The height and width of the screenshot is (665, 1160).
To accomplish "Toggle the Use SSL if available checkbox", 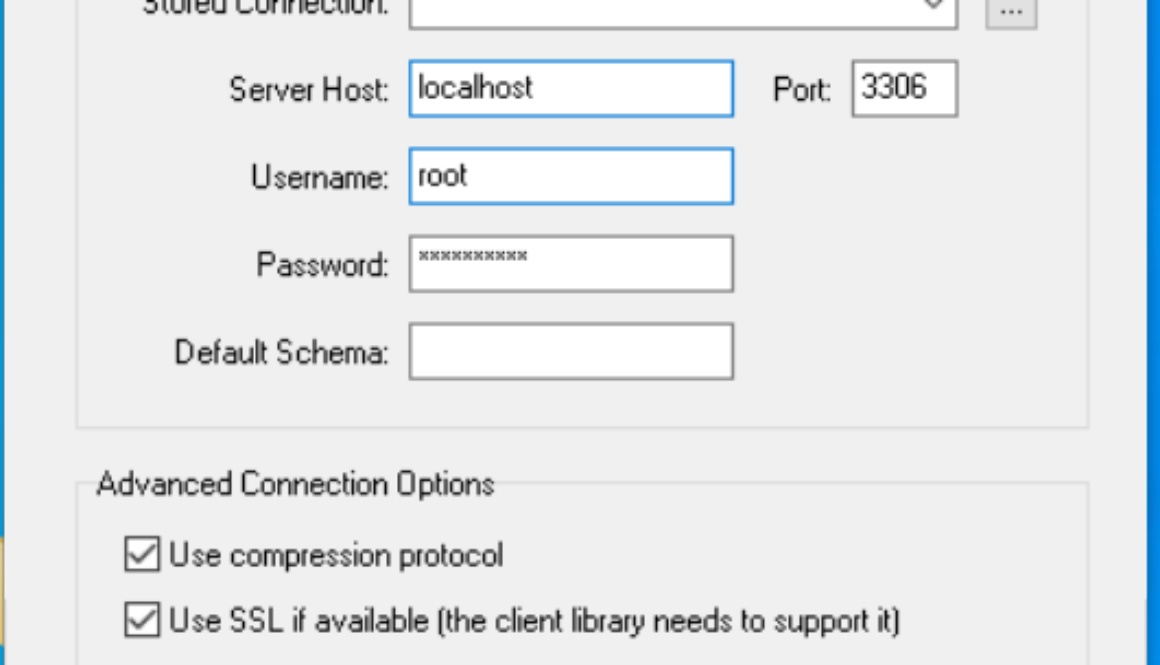I will coord(142,621).
